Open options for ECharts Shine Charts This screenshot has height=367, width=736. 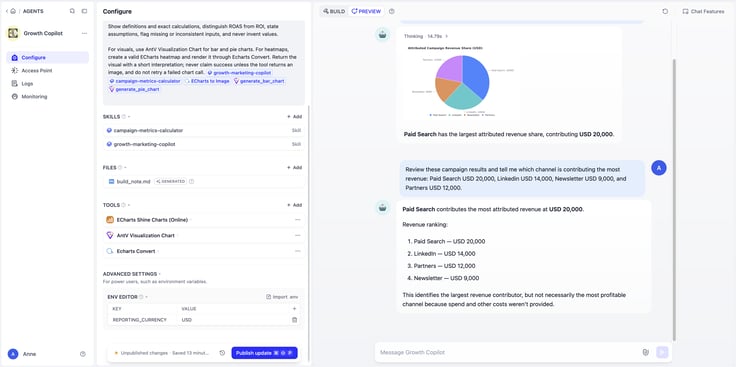tap(298, 220)
